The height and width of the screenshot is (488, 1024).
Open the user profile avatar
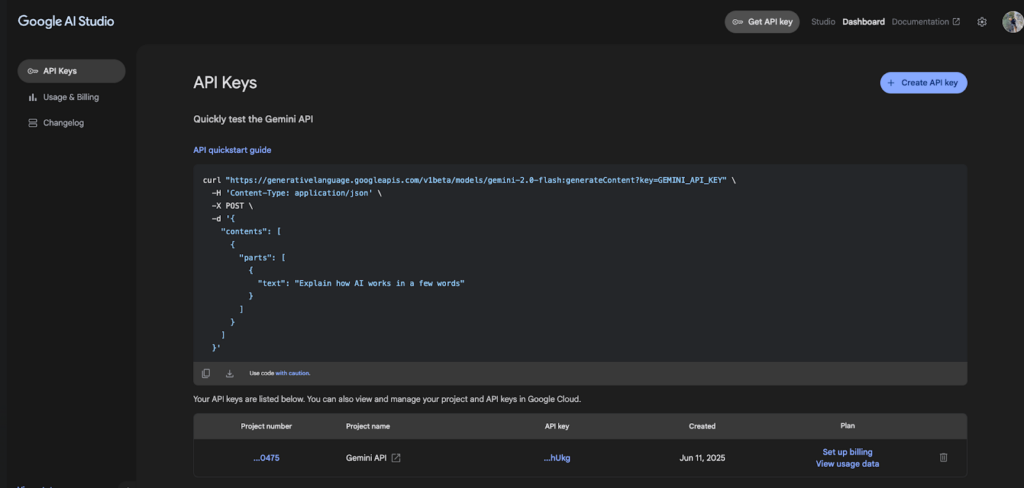[x=1011, y=22]
